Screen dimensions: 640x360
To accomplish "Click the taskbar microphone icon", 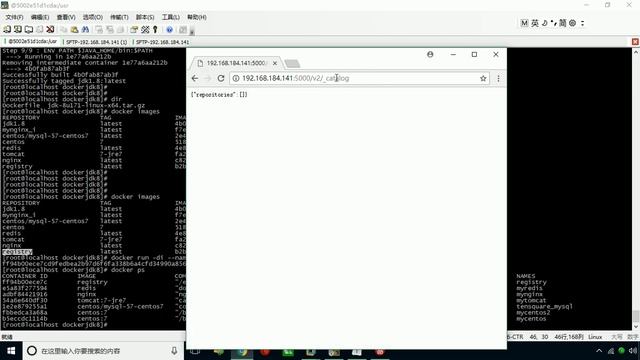I will coord(174,351).
